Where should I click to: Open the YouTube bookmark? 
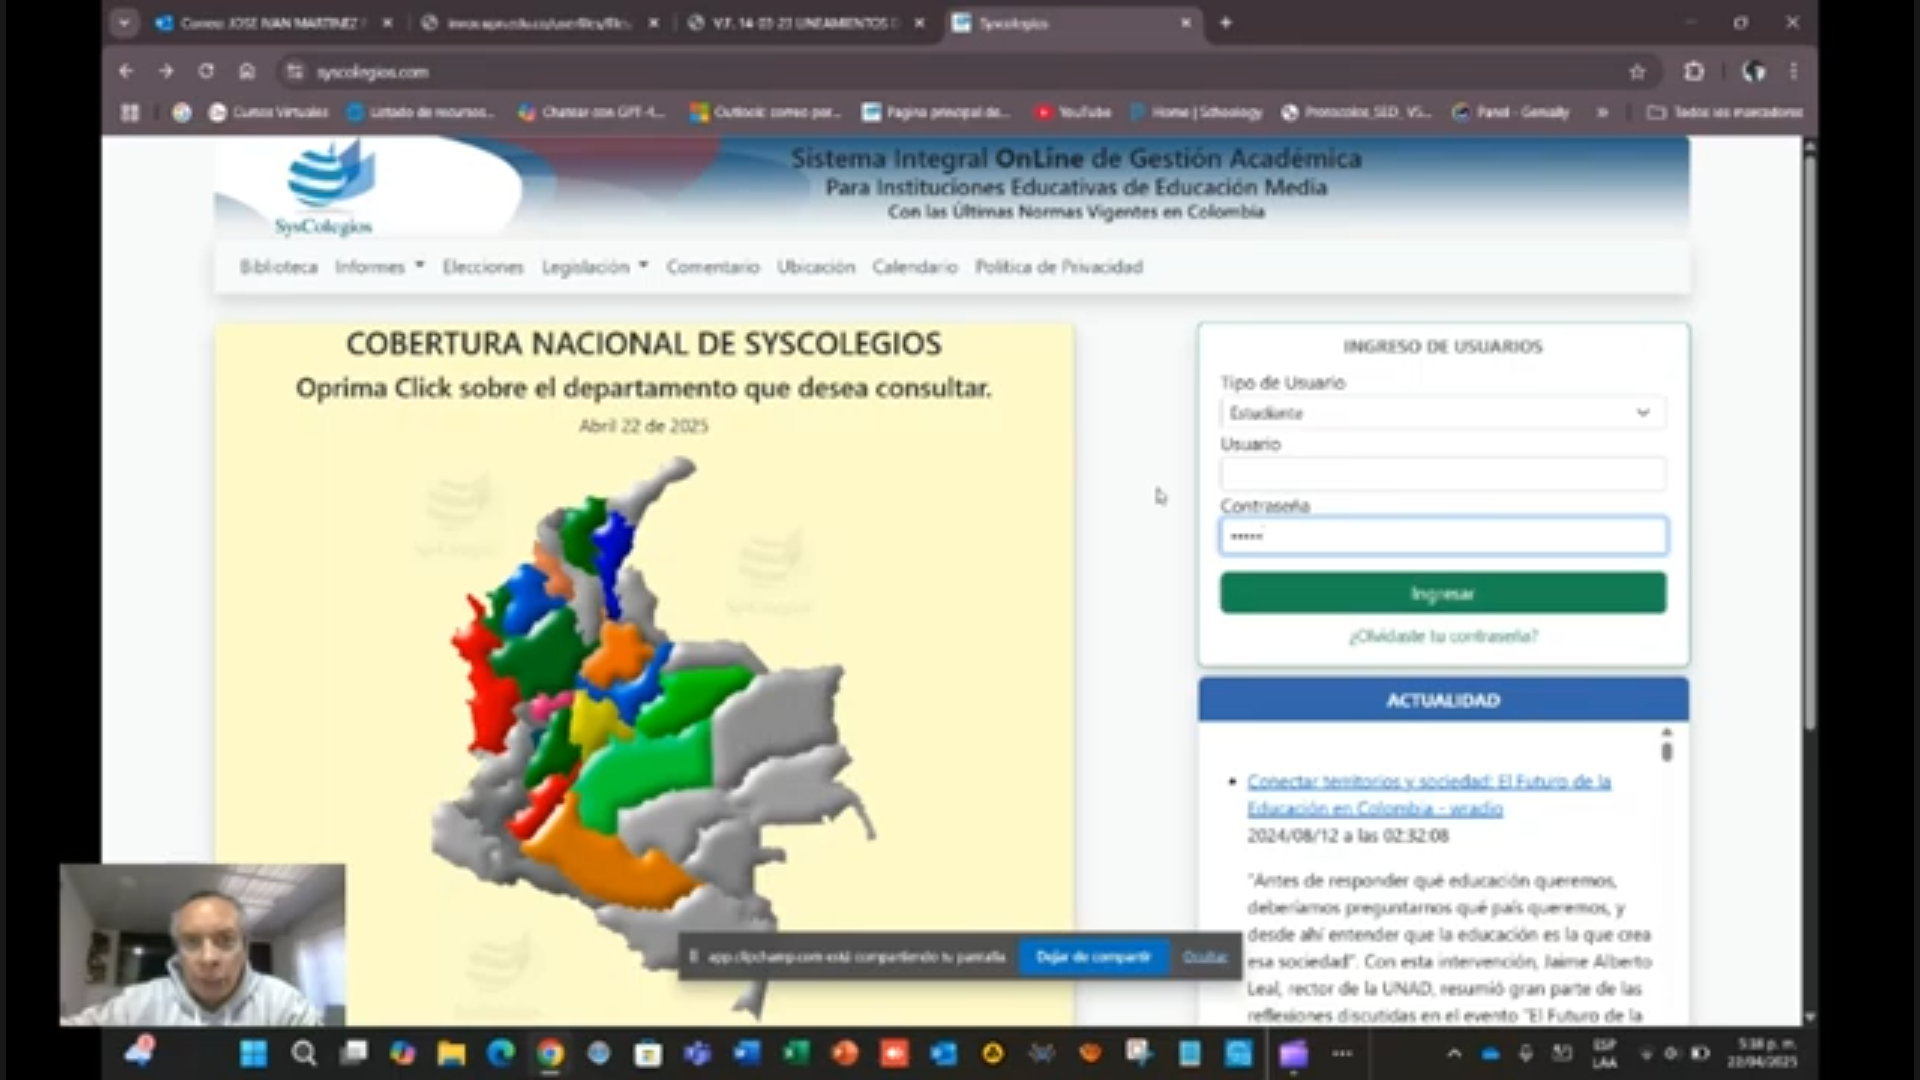[x=1075, y=113]
